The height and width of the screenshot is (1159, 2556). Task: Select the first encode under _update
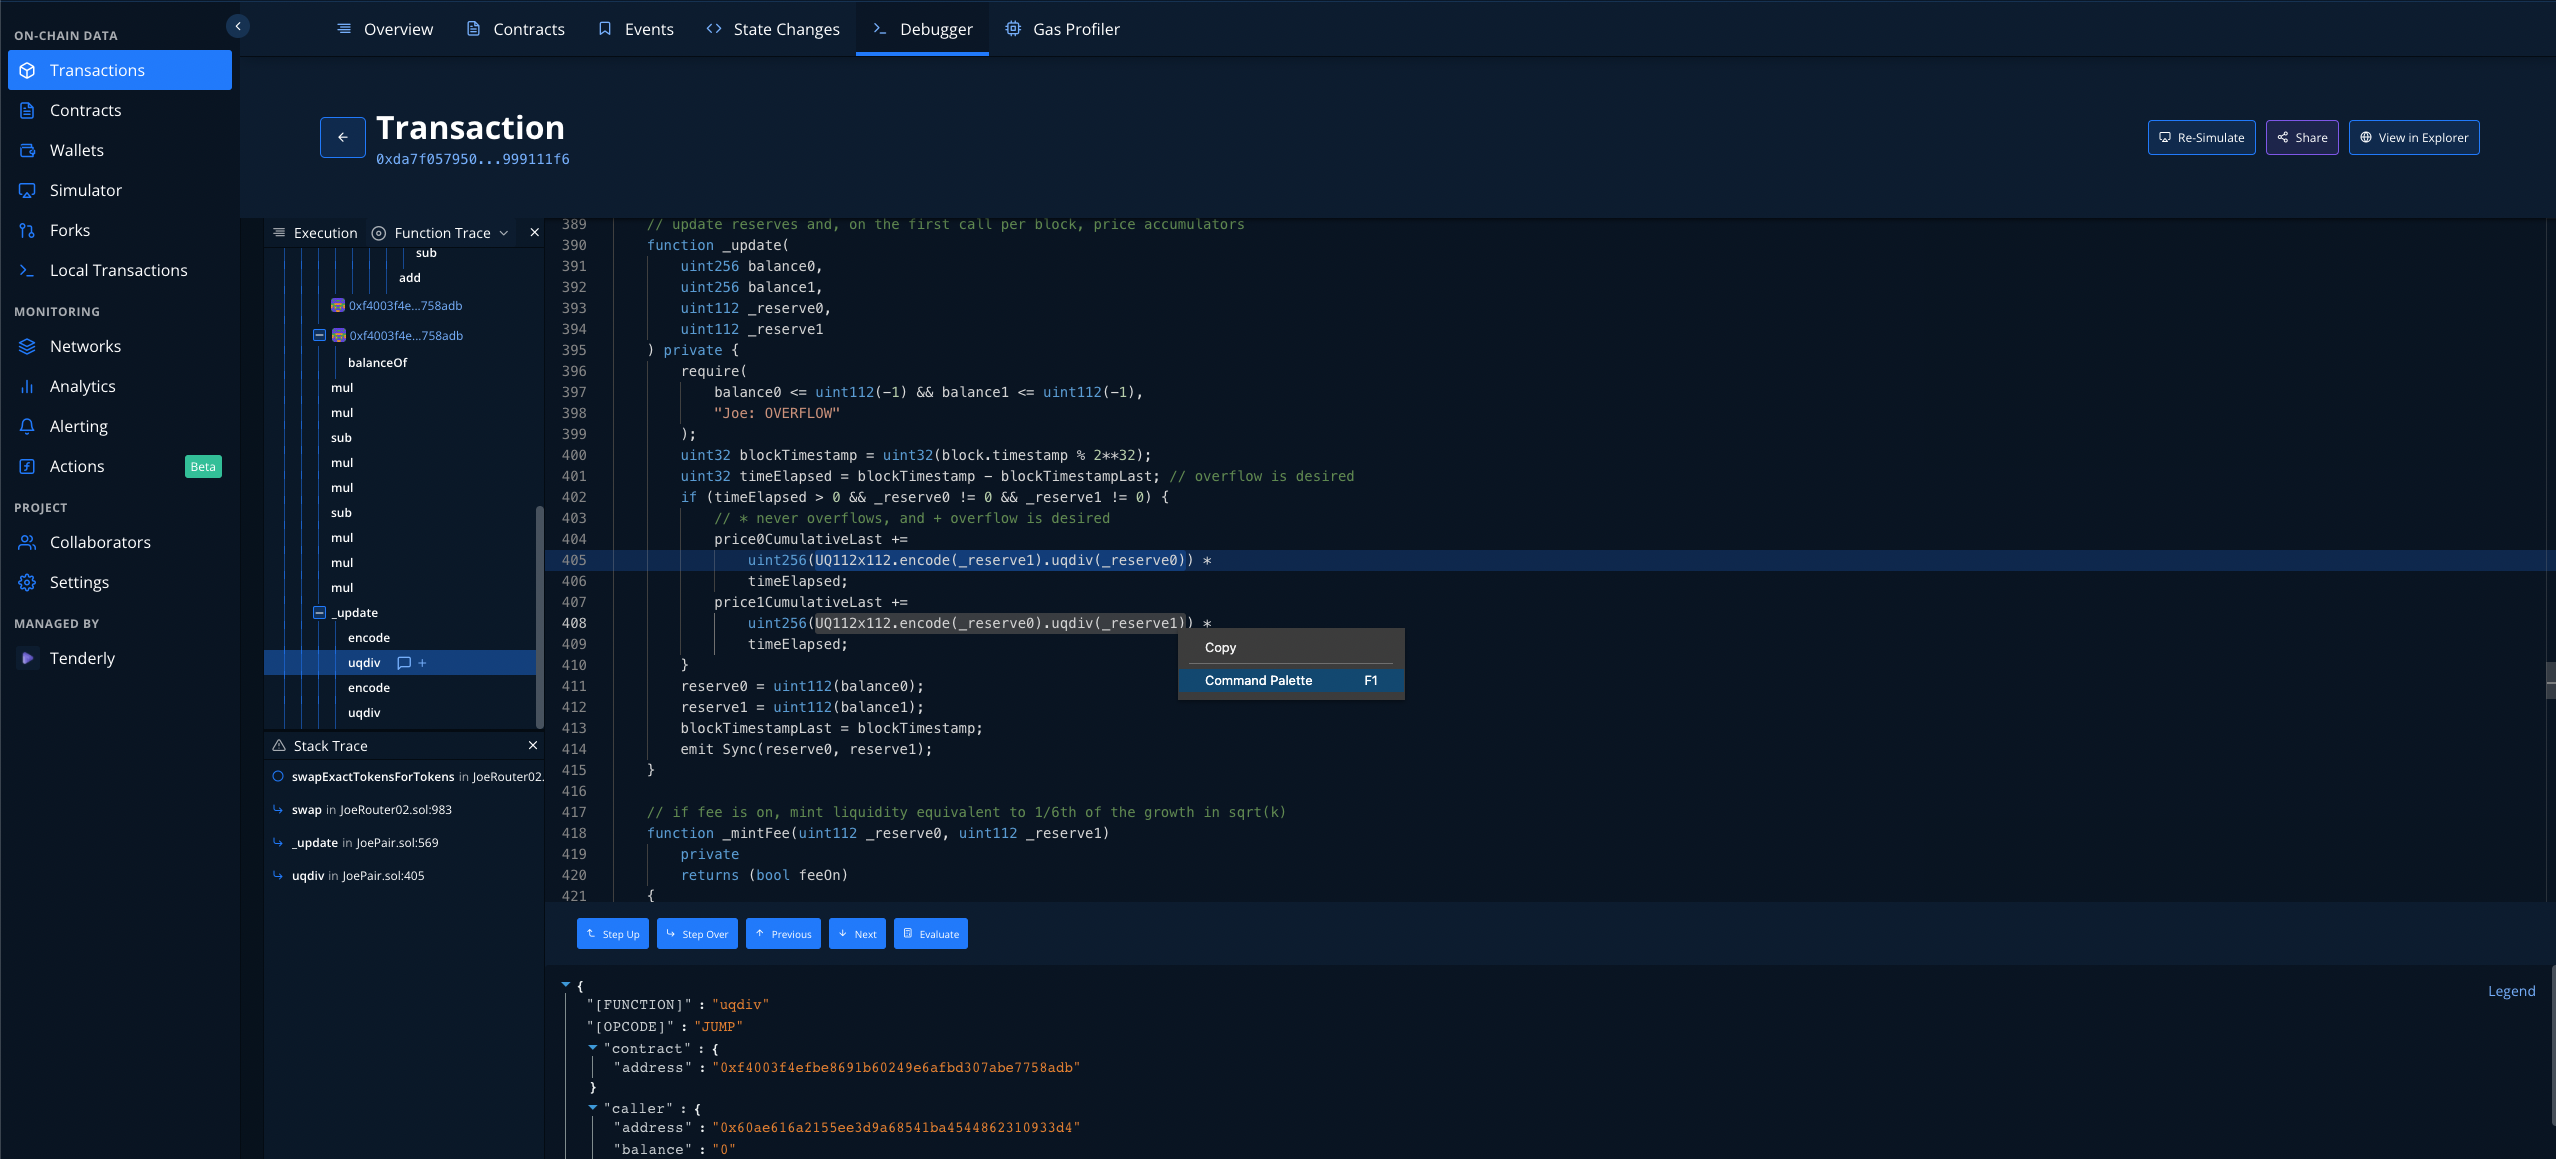tap(369, 638)
